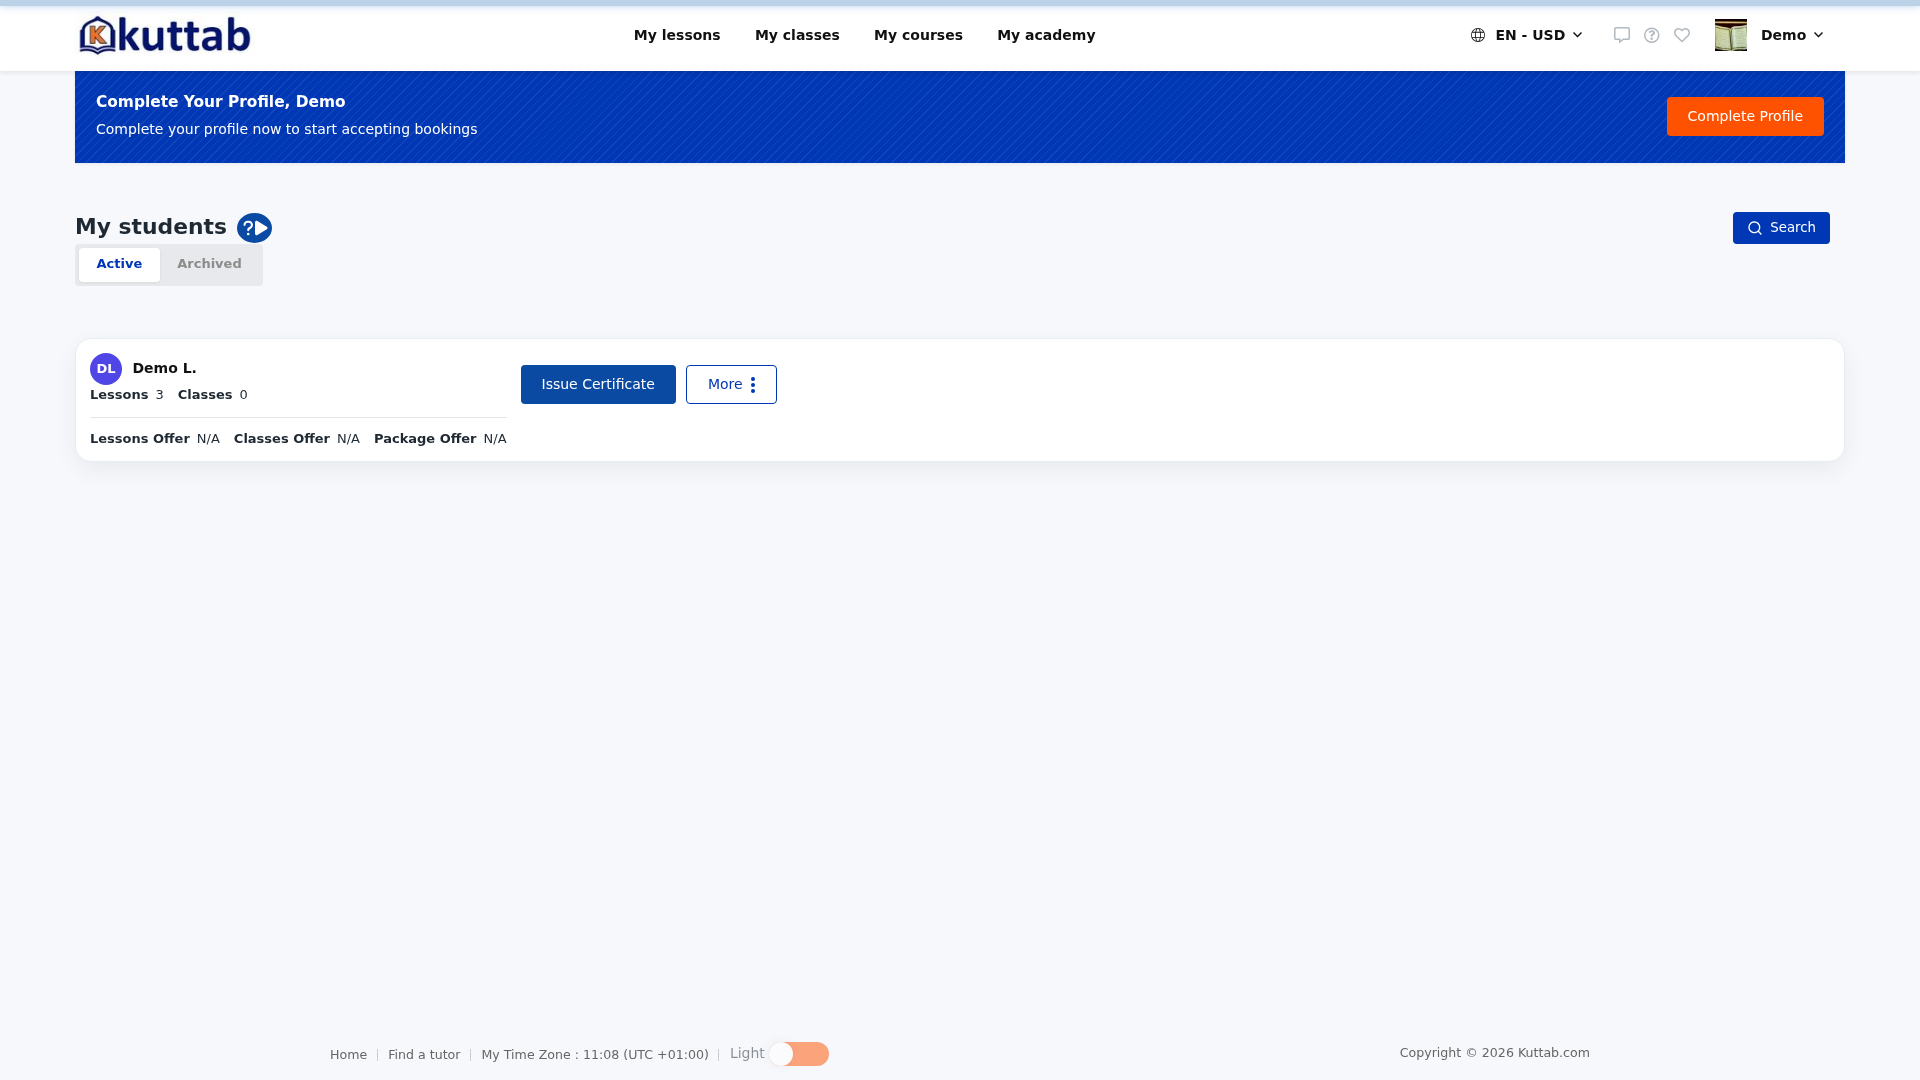Viewport: 1920px width, 1080px height.
Task: Expand the Demo account menu
Action: (1792, 35)
